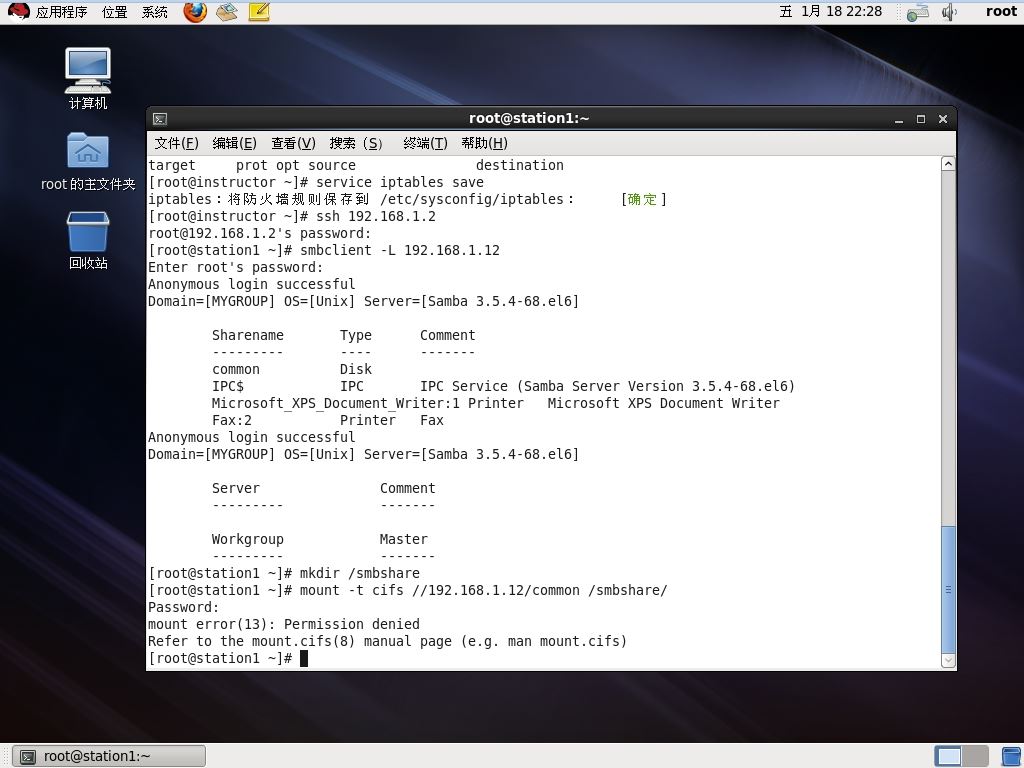The width and height of the screenshot is (1024, 768).
Task: Click the 'Sharename' column header text
Action: (248, 335)
